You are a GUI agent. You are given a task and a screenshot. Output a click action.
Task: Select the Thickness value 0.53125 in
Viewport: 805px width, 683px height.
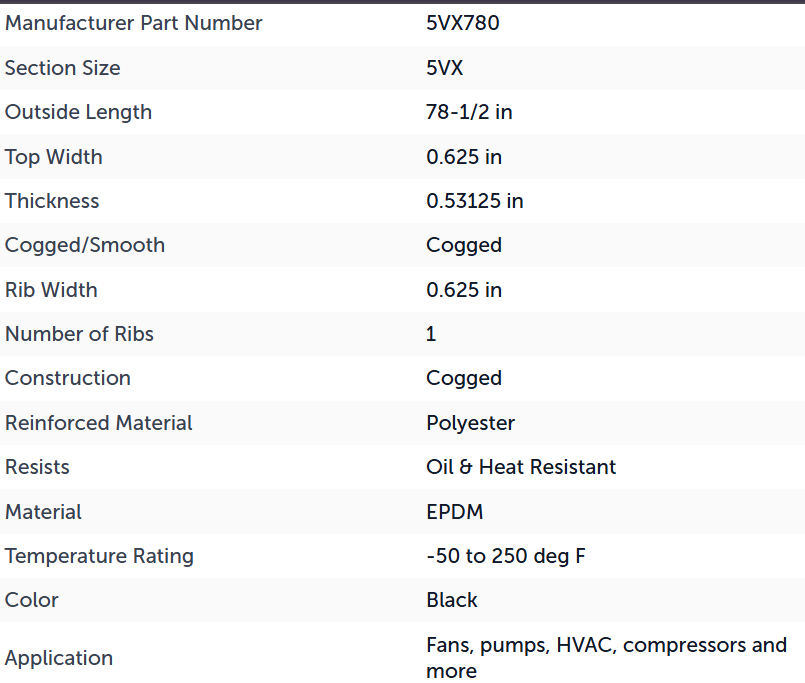(475, 201)
